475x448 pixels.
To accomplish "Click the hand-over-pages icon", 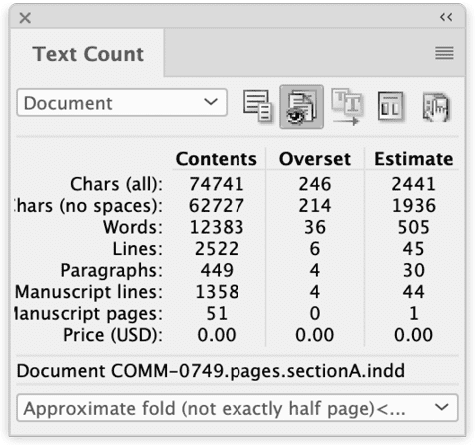I will pyautogui.click(x=436, y=107).
